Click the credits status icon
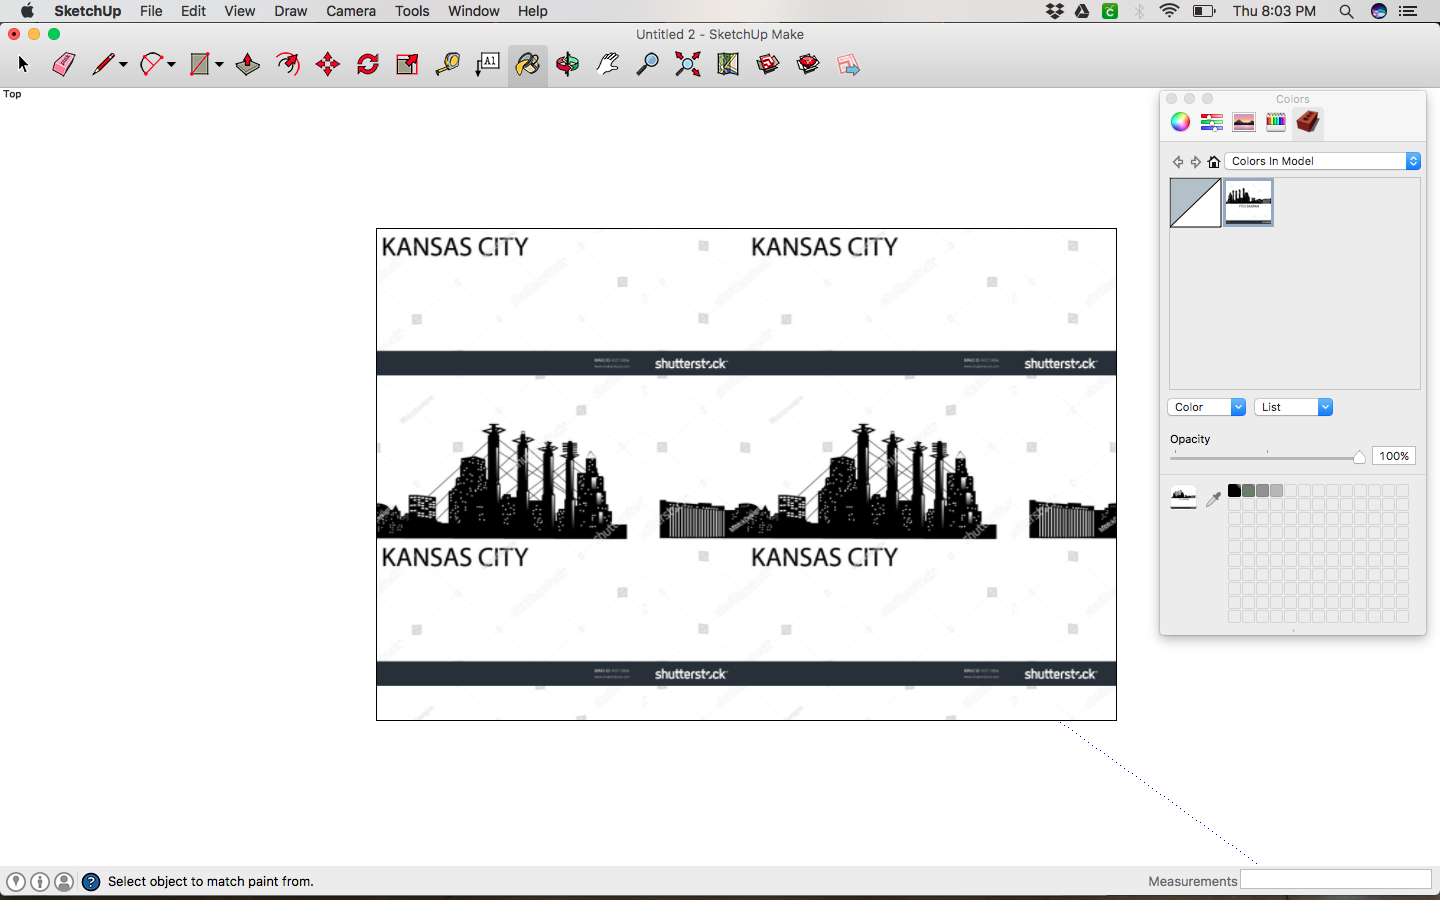Image resolution: width=1440 pixels, height=900 pixels. tap(40, 881)
